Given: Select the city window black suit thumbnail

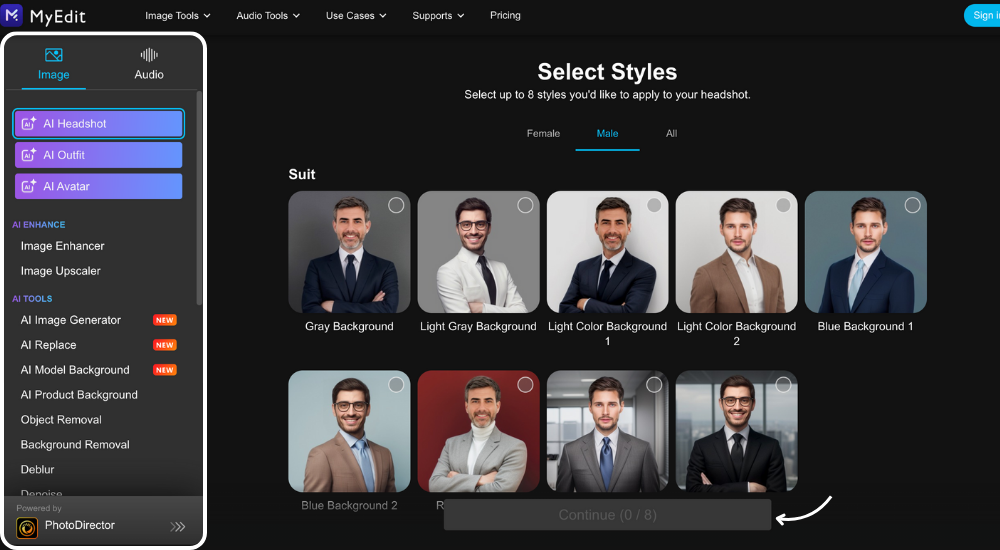Looking at the screenshot, I should [737, 431].
